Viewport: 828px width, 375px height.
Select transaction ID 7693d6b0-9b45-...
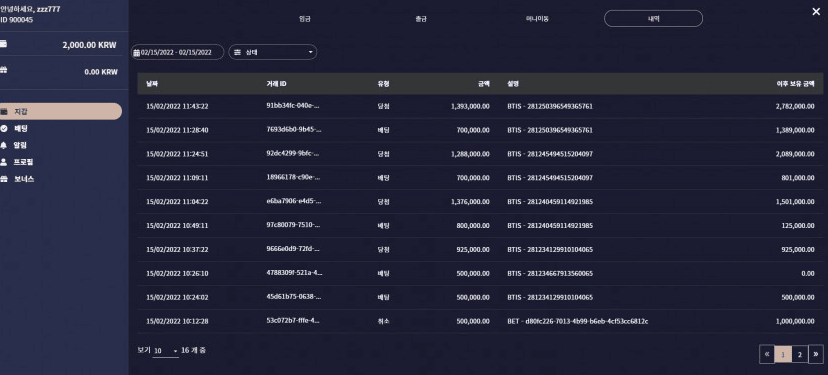point(293,129)
